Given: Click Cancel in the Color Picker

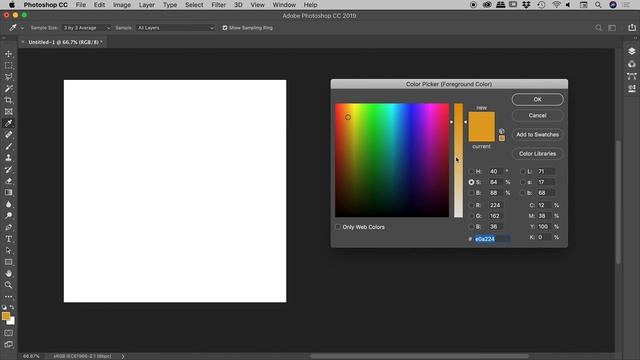Looking at the screenshot, I should click(538, 116).
